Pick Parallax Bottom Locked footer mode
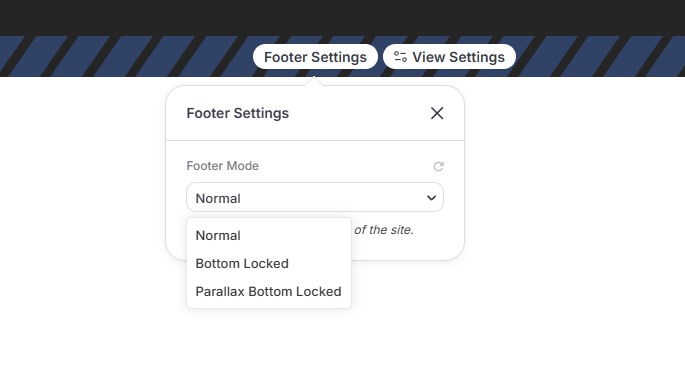 (269, 291)
